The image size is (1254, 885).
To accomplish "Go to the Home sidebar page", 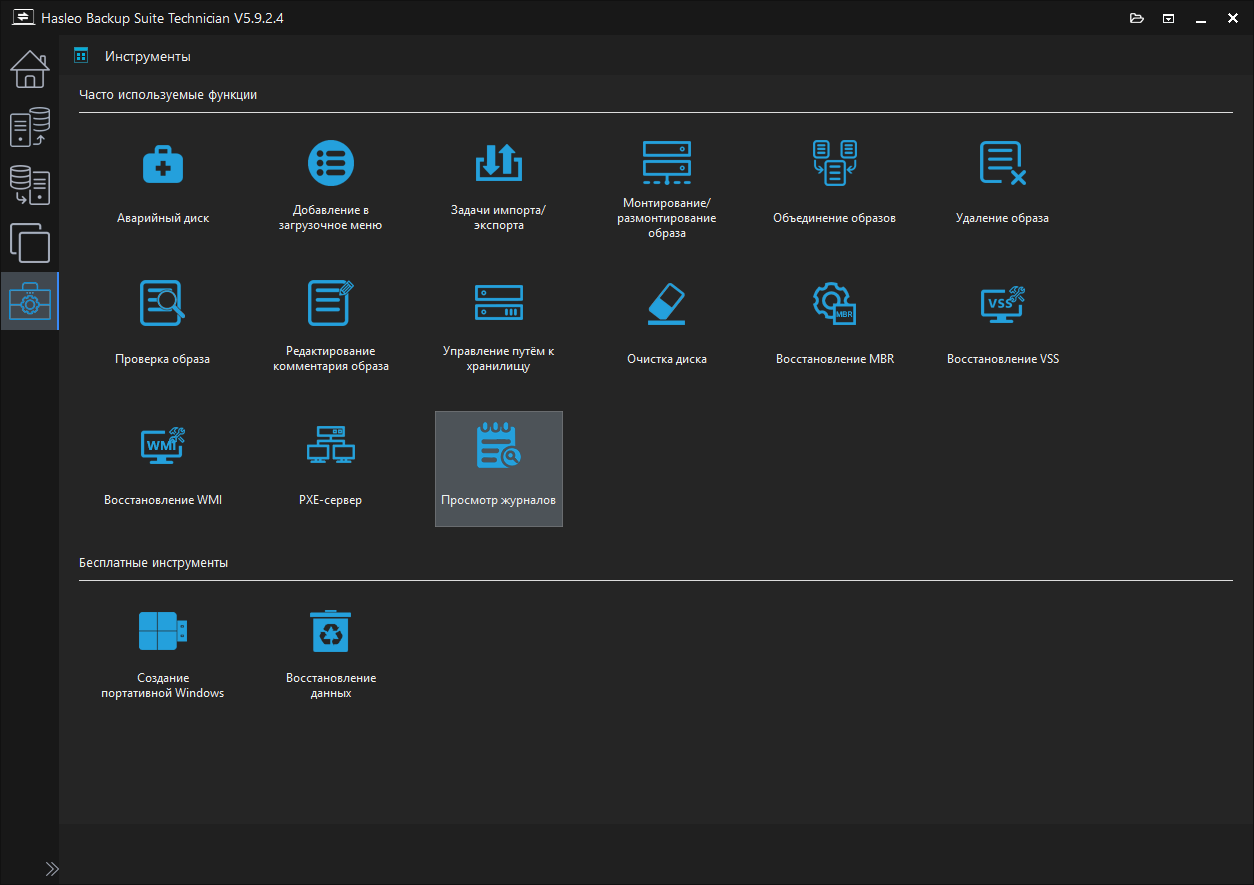I will (x=30, y=69).
